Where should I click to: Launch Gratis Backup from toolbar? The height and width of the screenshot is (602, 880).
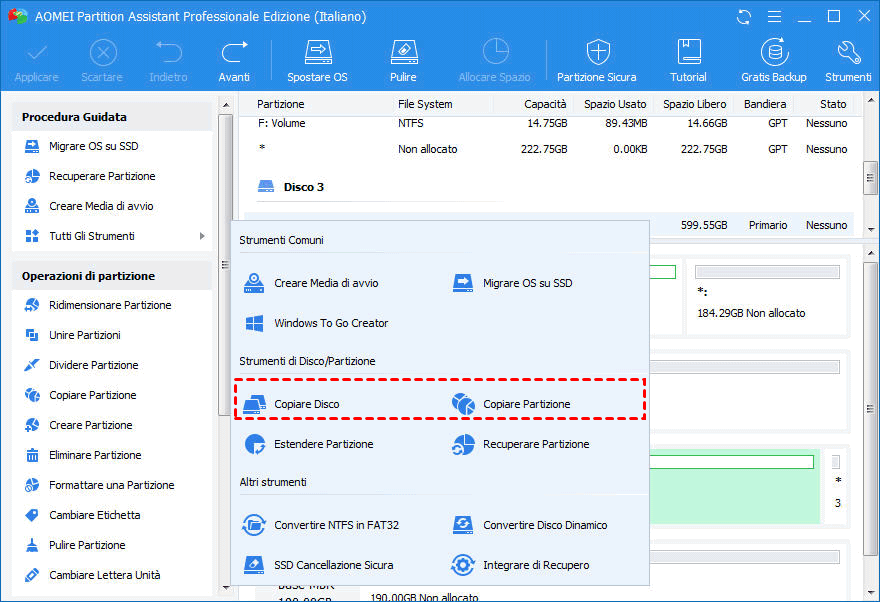pos(774,62)
